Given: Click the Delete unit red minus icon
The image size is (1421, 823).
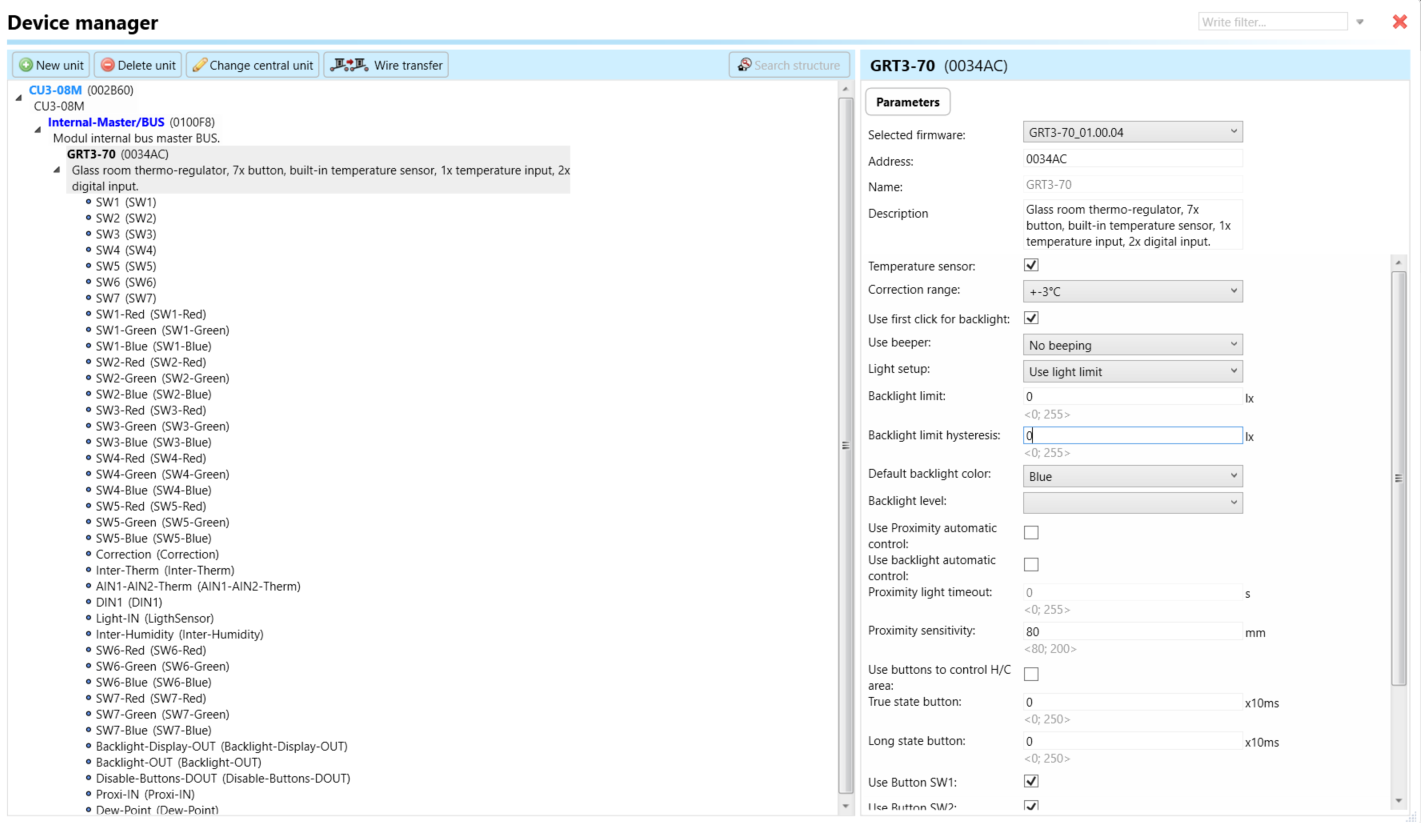Looking at the screenshot, I should click(108, 65).
